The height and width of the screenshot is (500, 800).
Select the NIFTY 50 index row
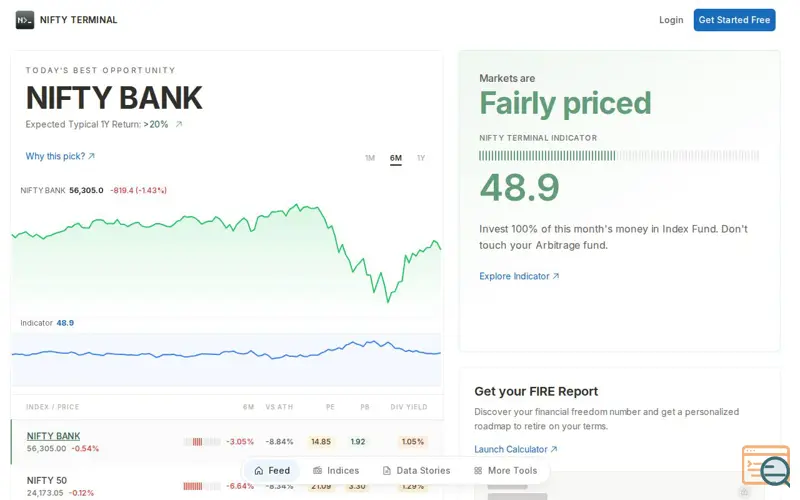[x=227, y=486]
